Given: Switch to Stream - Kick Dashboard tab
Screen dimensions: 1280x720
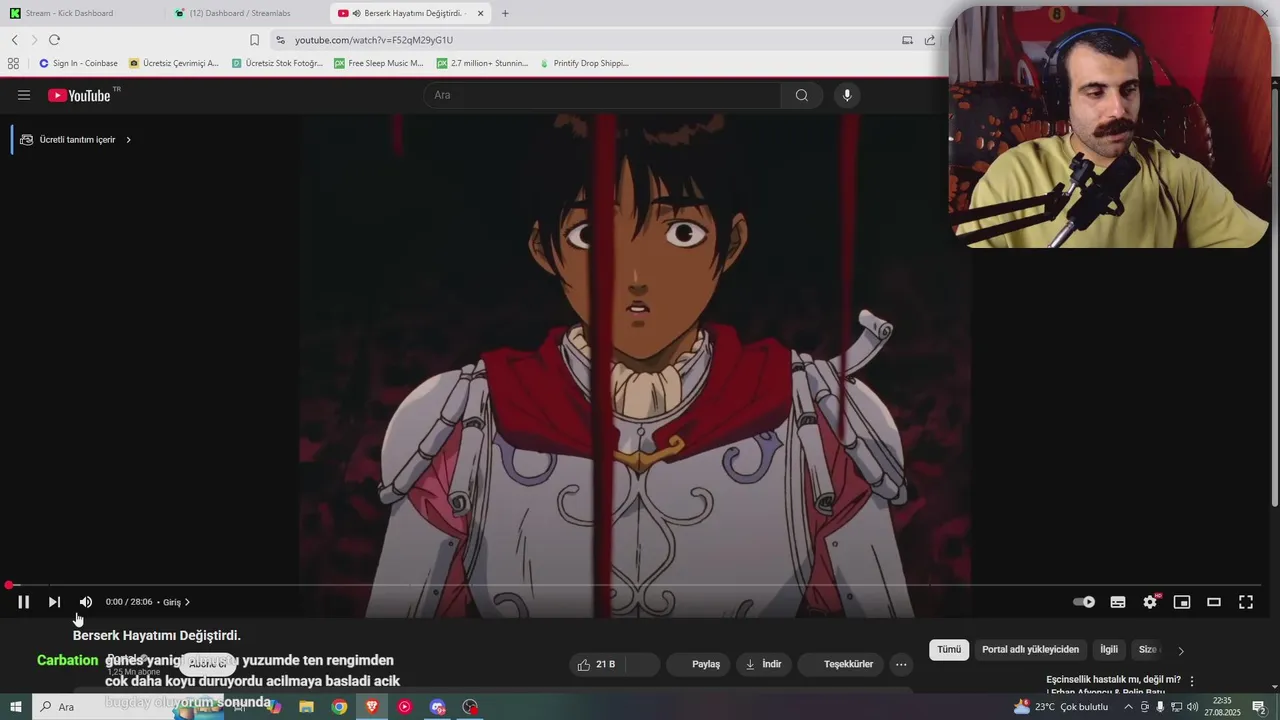Looking at the screenshot, I should pos(82,13).
